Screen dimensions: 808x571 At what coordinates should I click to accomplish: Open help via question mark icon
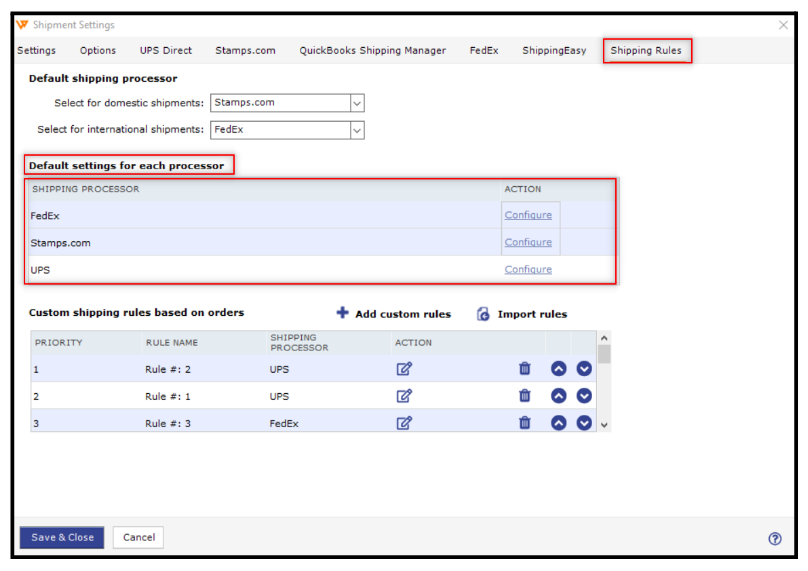pos(775,538)
